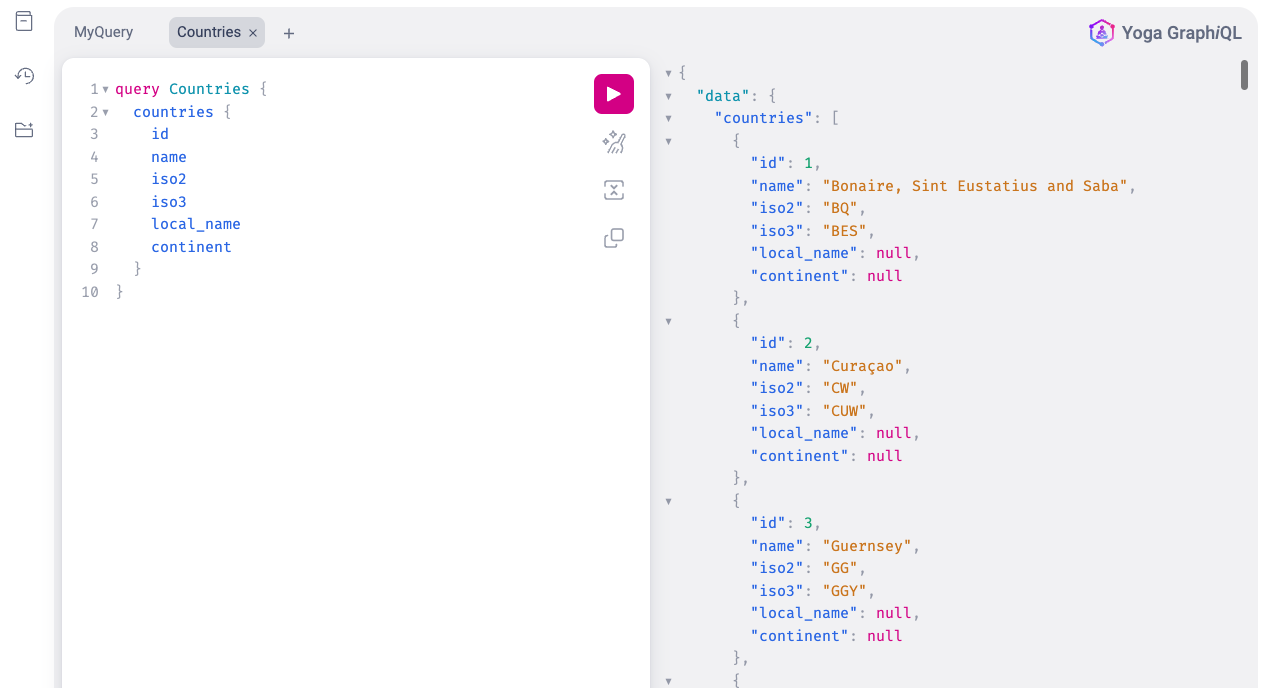Collapse the root response object arrow
1264x688 pixels.
click(x=669, y=73)
